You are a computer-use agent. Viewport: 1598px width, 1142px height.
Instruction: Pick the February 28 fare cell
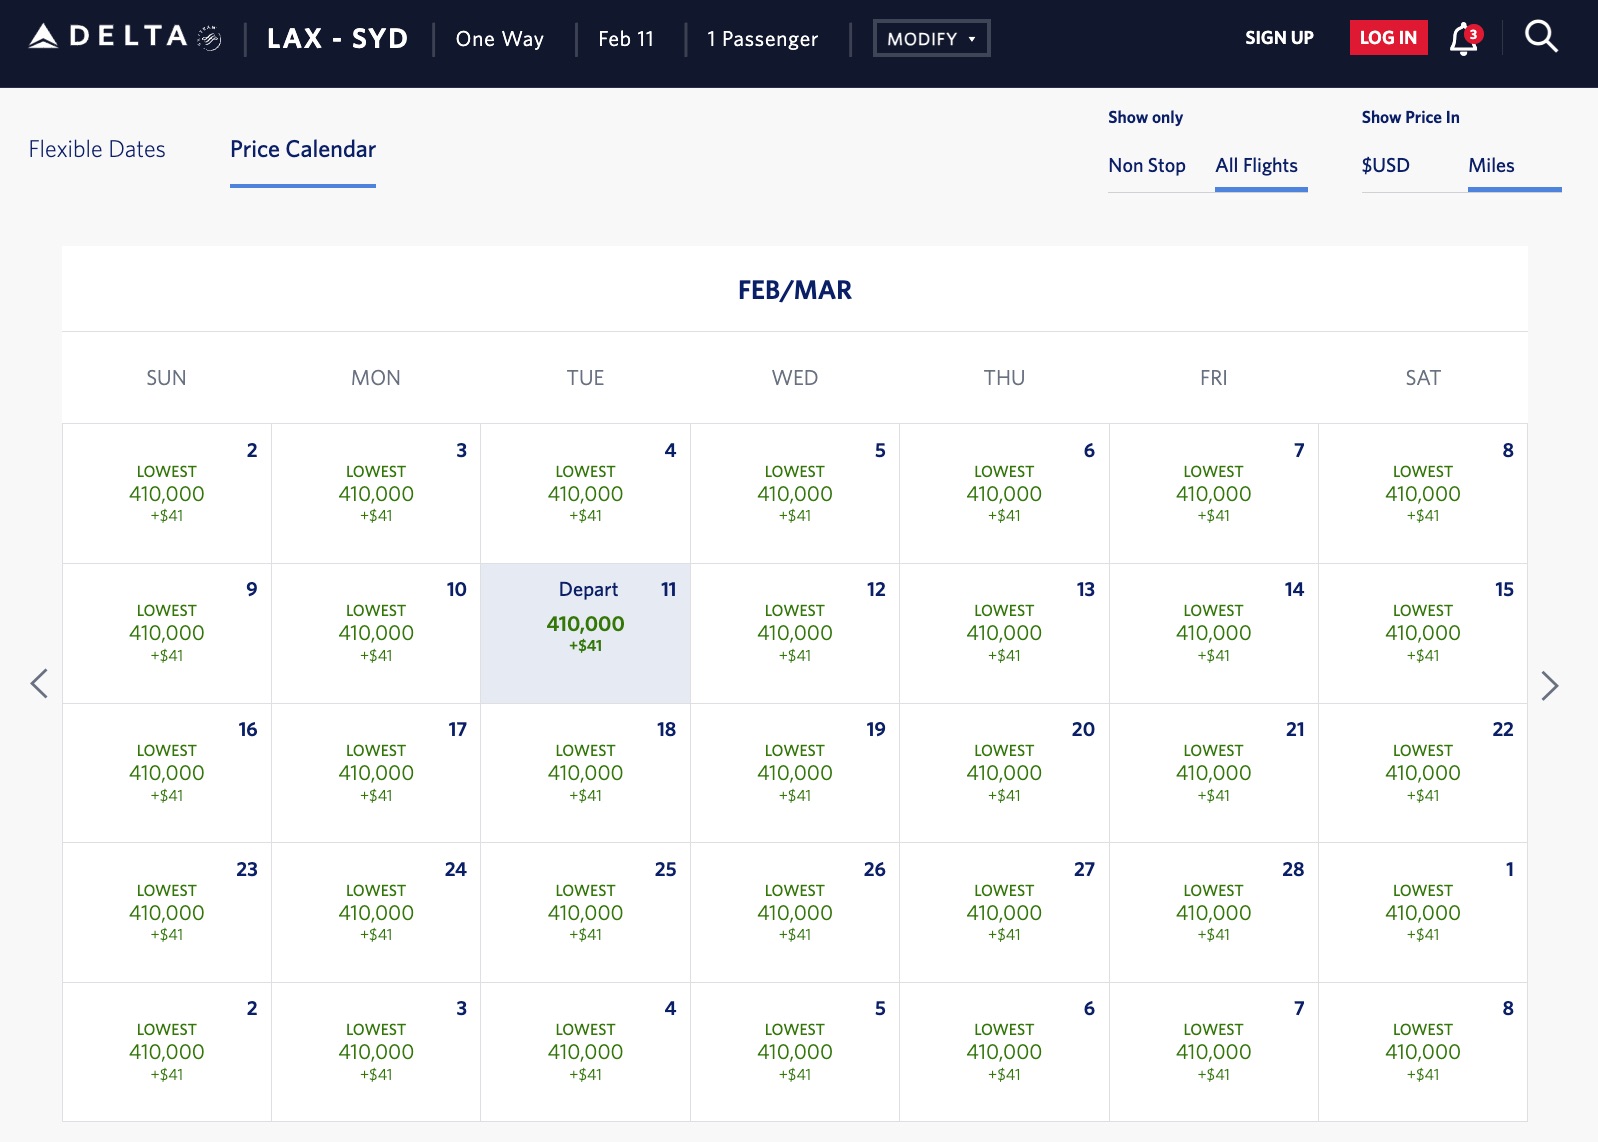1213,912
